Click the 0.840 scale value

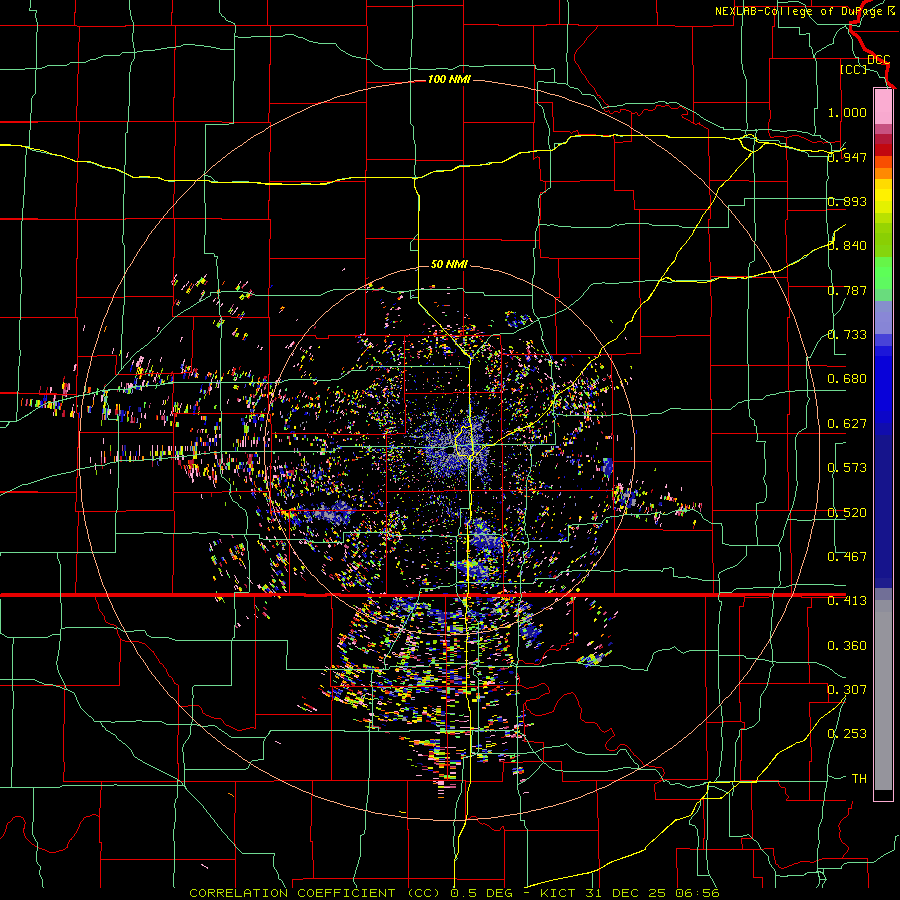pos(847,246)
